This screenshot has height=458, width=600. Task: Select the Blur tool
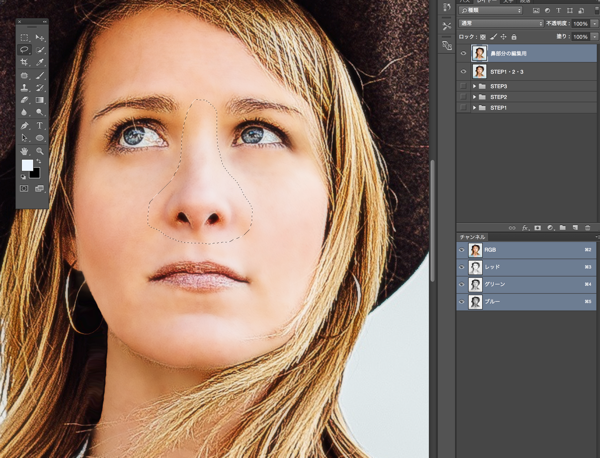tap(24, 112)
